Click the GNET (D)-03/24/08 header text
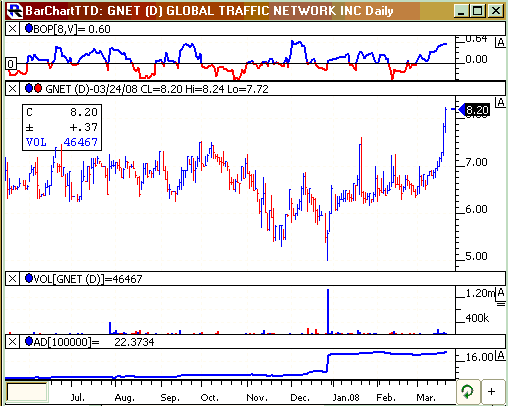 coord(157,89)
